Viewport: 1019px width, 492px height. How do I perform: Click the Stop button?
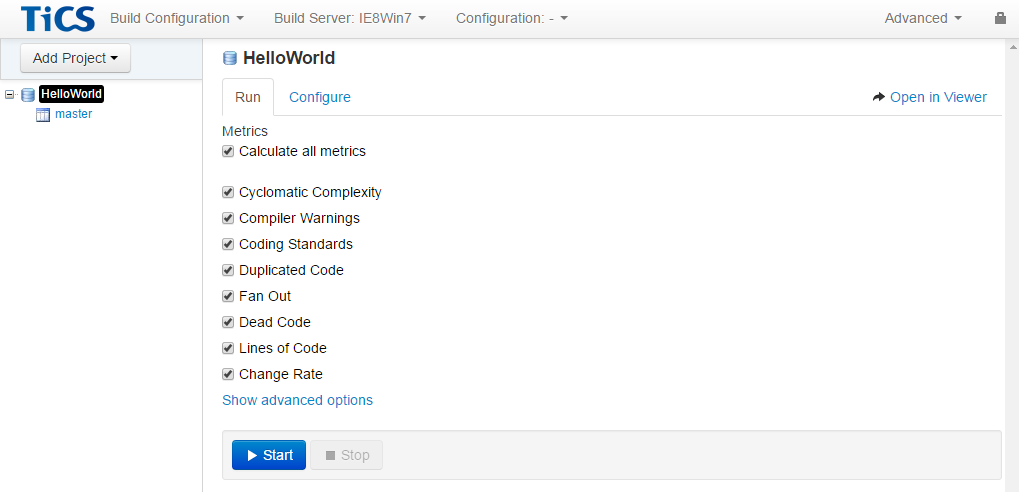coord(346,455)
